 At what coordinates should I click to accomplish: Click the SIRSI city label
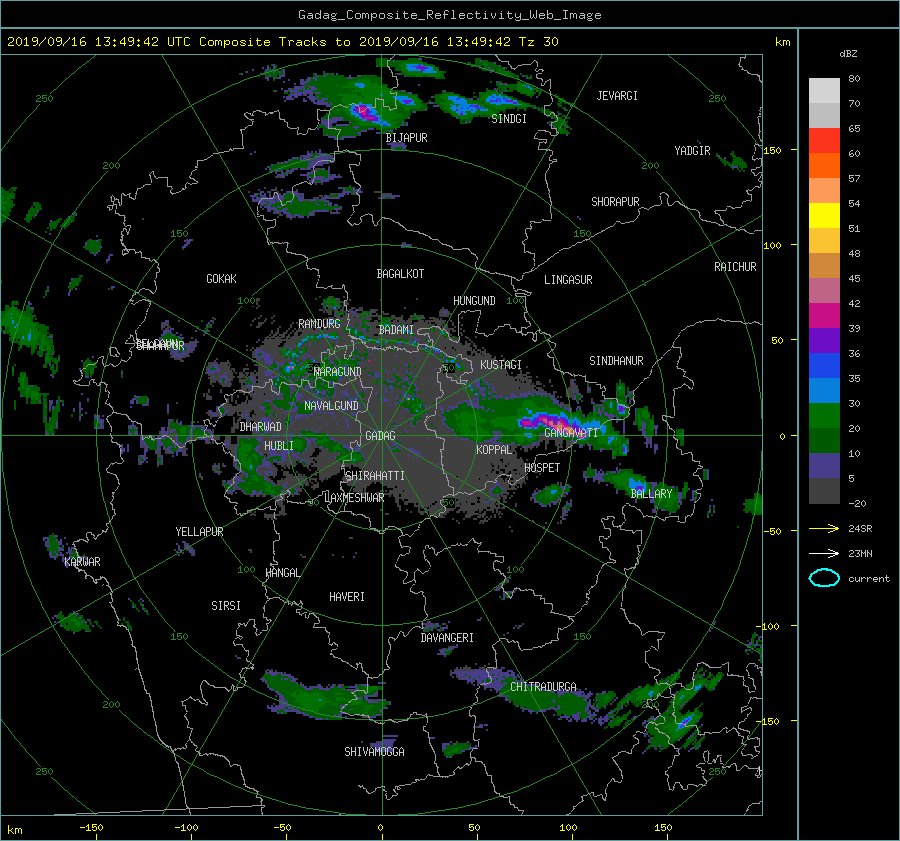point(226,606)
